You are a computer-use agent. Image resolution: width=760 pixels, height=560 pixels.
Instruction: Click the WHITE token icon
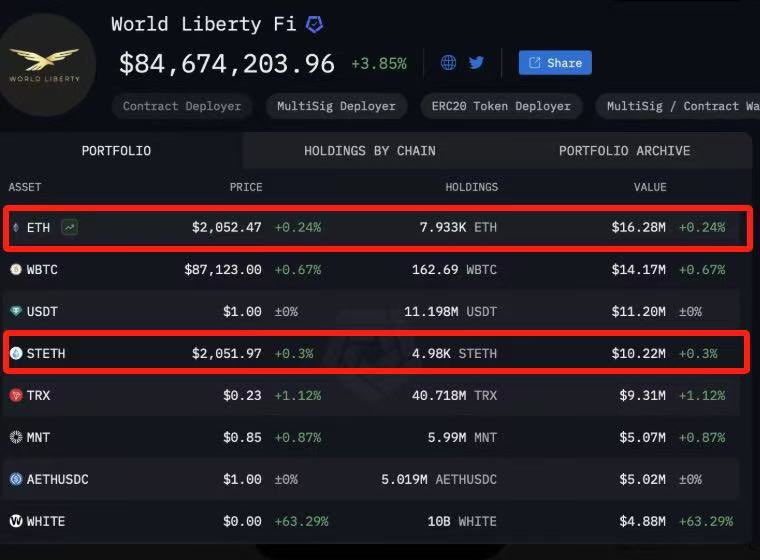point(16,521)
